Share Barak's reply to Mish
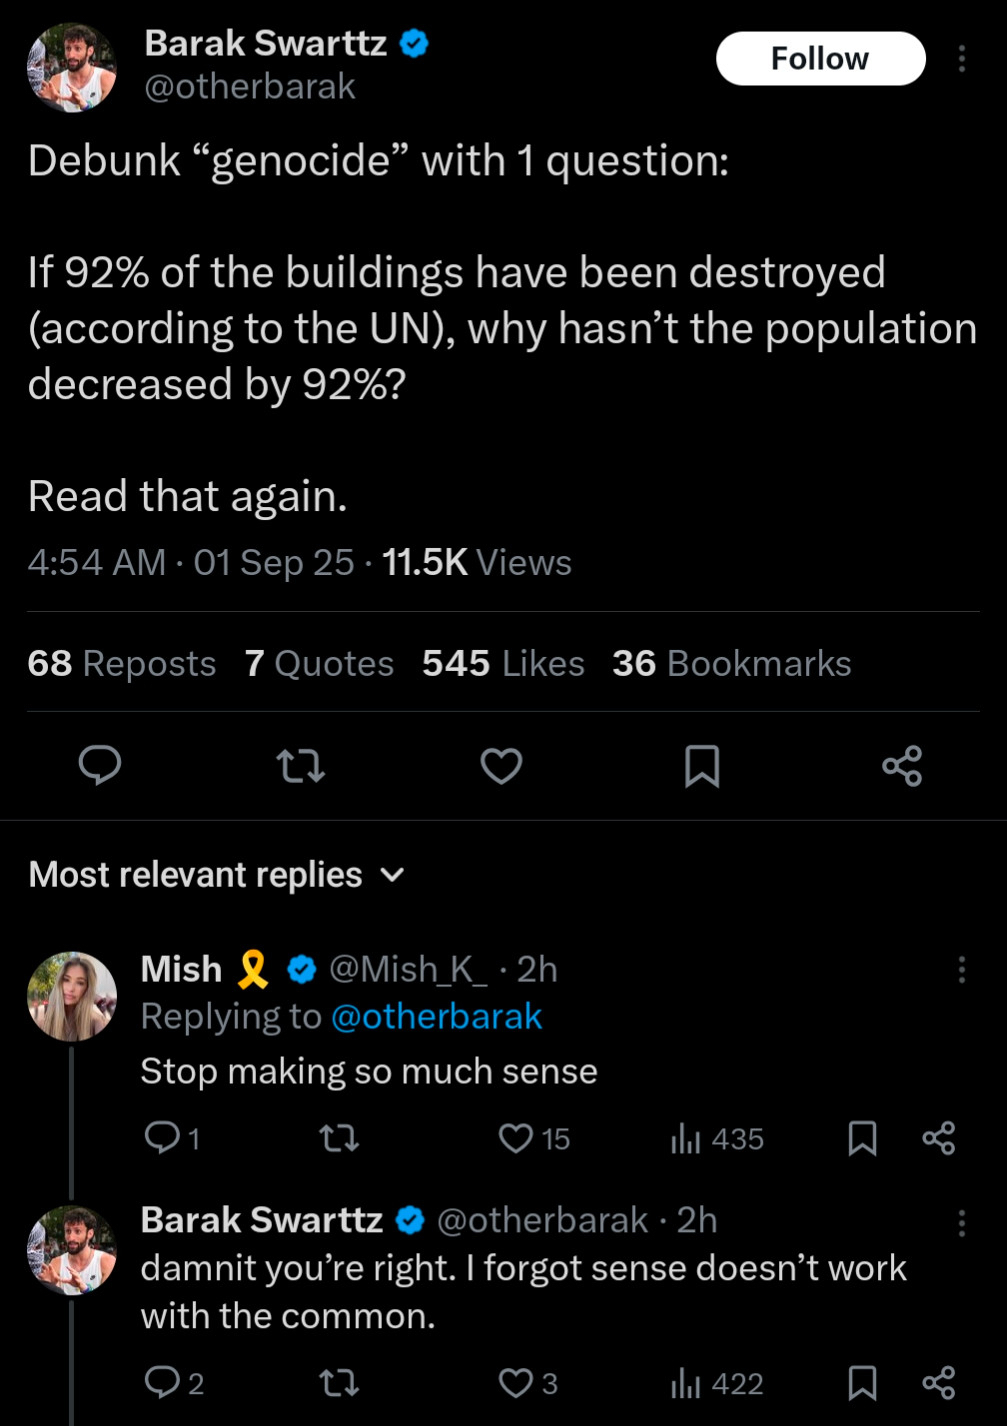The image size is (1007, 1426). 938,1383
